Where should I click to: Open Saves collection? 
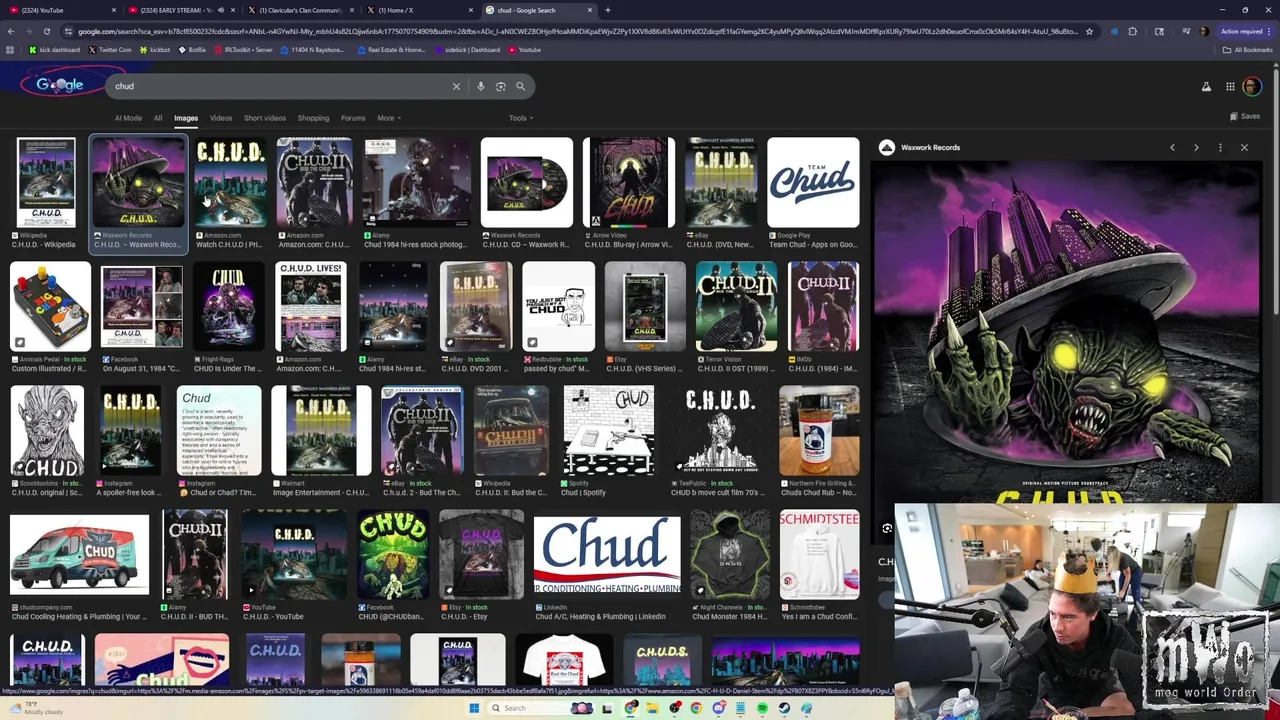(1244, 116)
